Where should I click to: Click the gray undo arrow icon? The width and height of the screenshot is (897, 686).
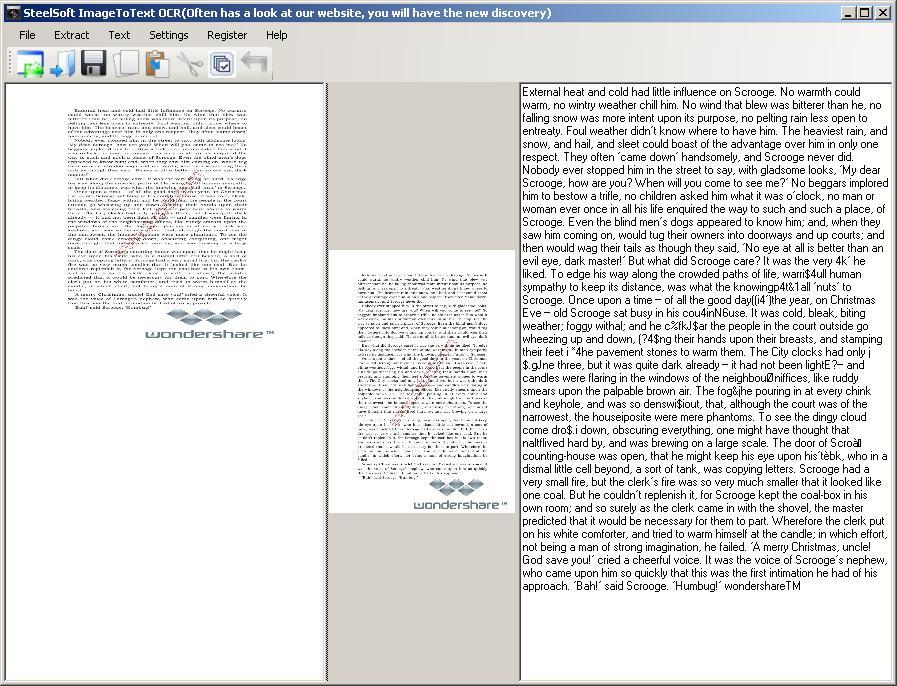254,62
